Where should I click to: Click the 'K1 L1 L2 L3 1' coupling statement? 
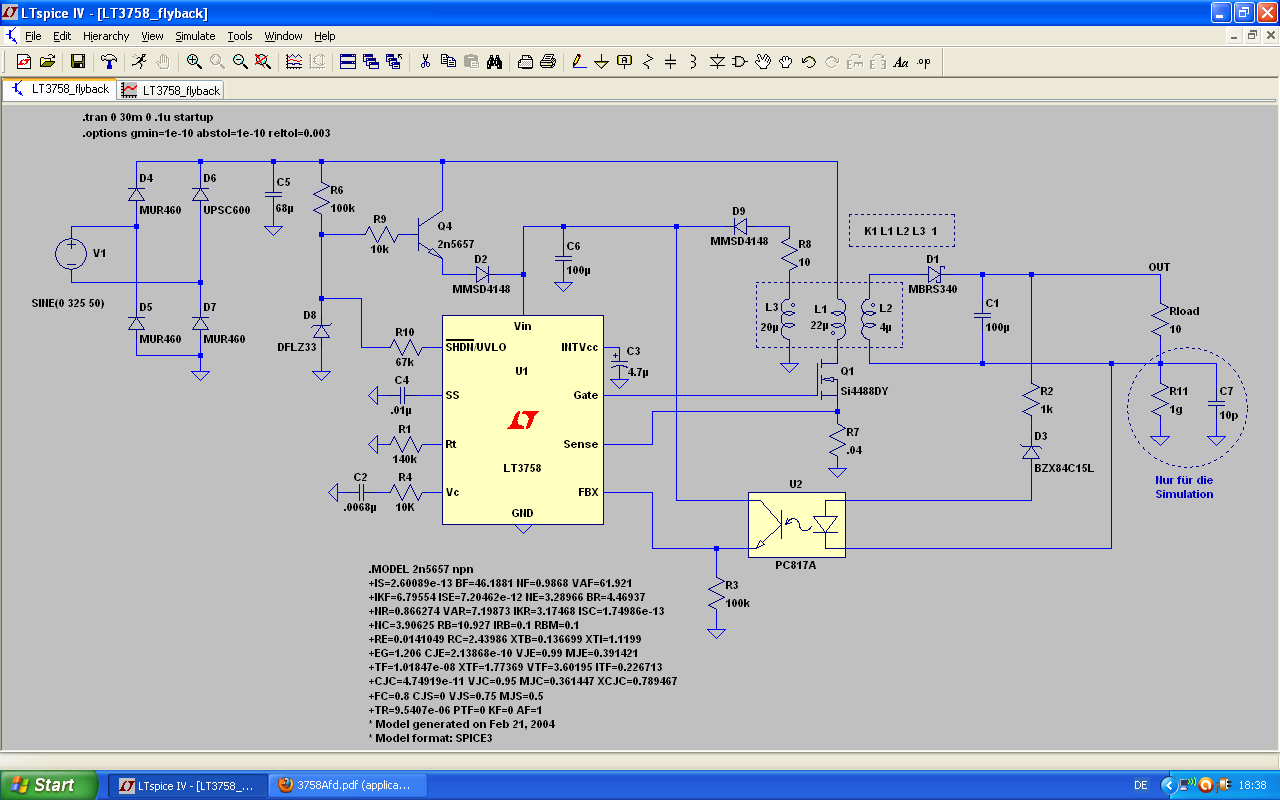901,231
